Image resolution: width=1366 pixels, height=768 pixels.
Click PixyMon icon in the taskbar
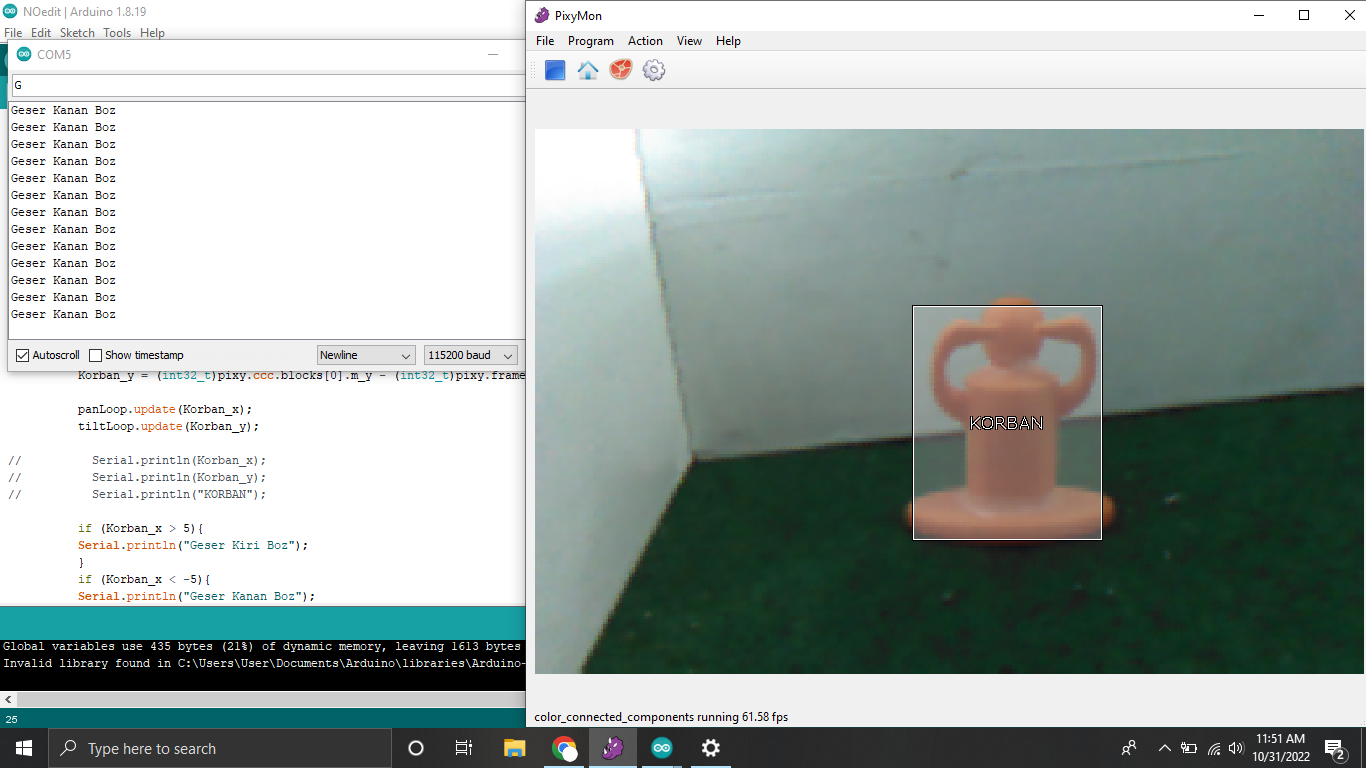[612, 748]
